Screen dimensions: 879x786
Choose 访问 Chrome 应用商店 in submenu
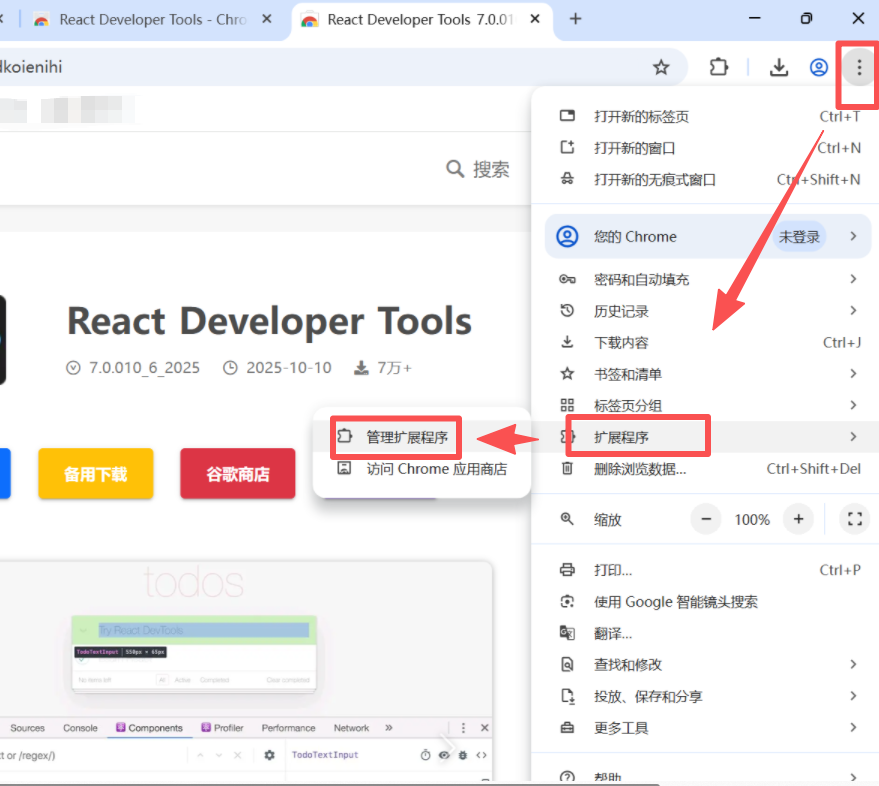422,469
